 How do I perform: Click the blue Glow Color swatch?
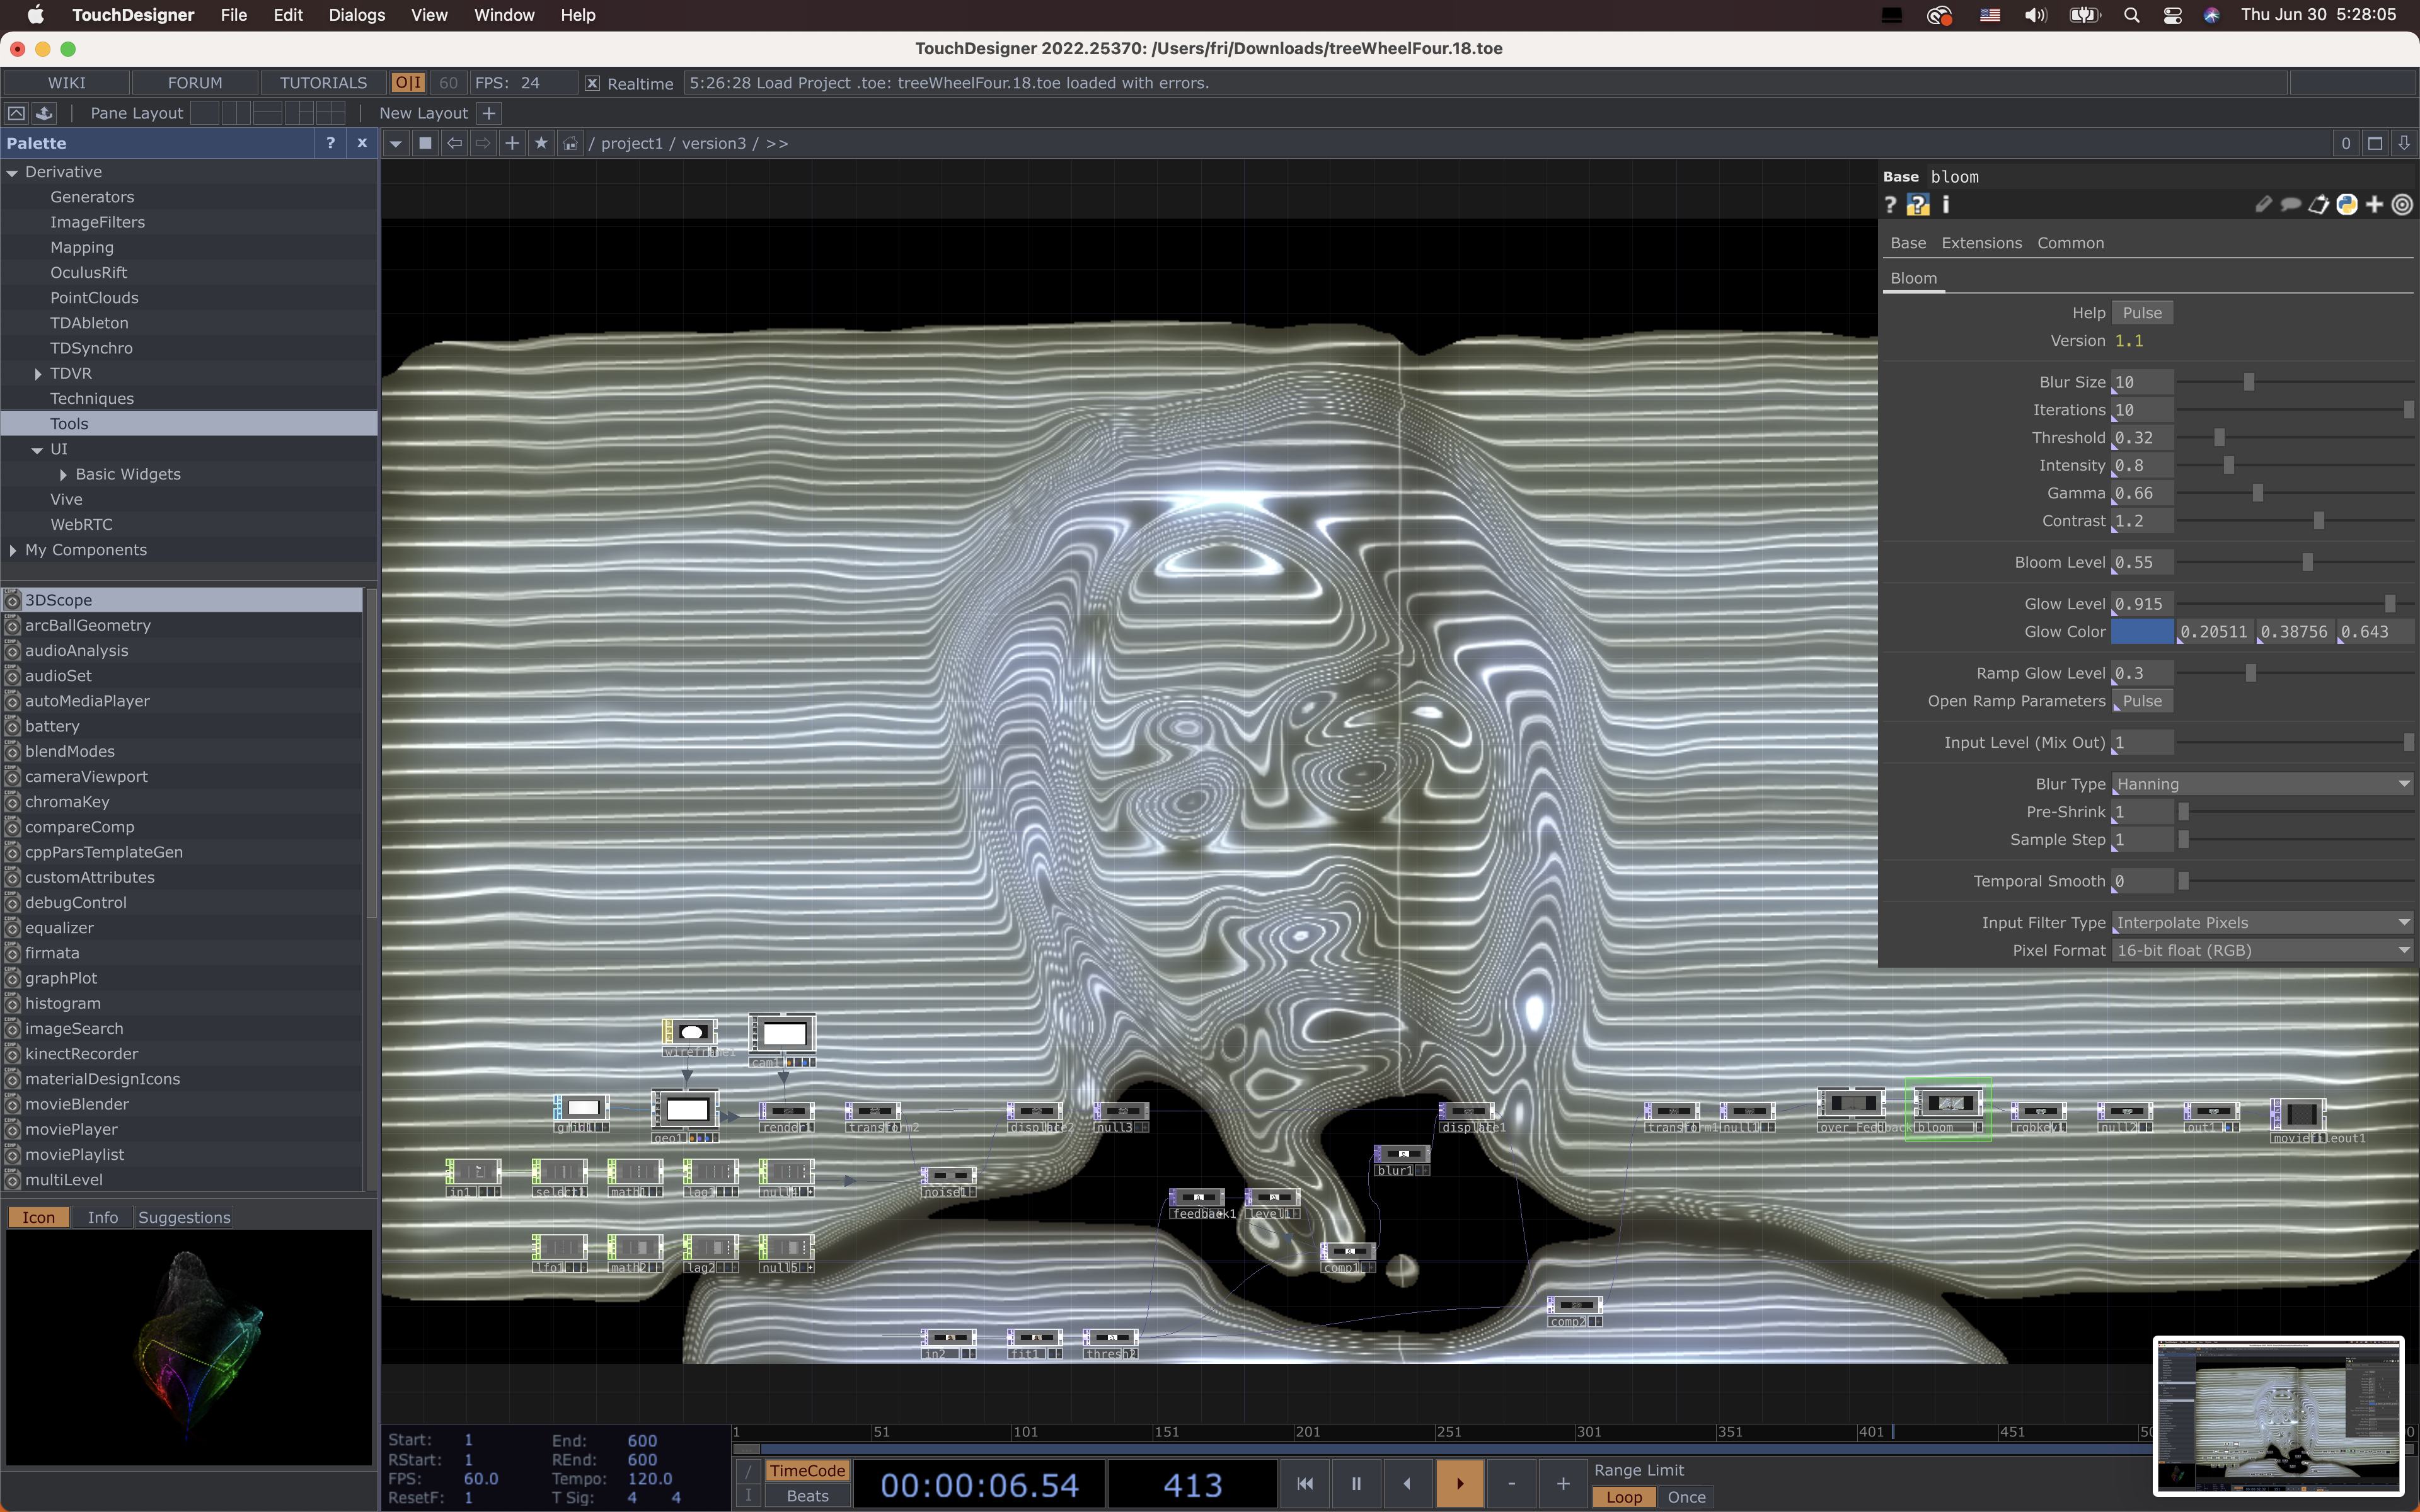point(2142,632)
